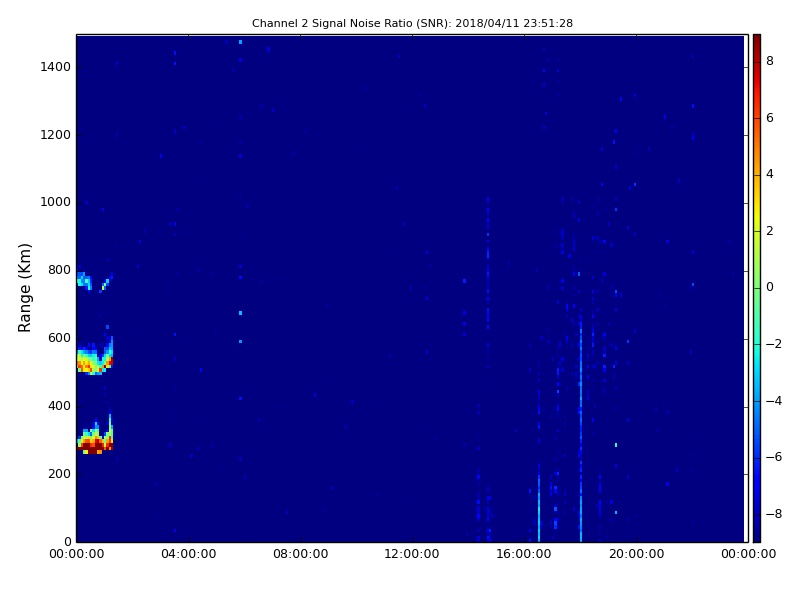The width and height of the screenshot is (800, 600).
Task: Click the 400 range tick label
Action: pos(60,406)
